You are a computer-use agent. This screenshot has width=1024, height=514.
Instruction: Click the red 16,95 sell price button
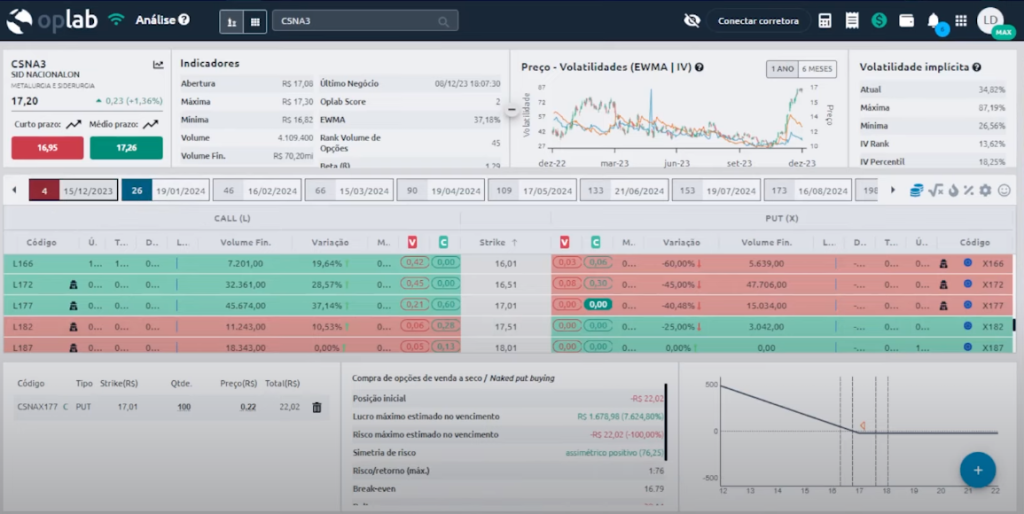[x=47, y=147]
